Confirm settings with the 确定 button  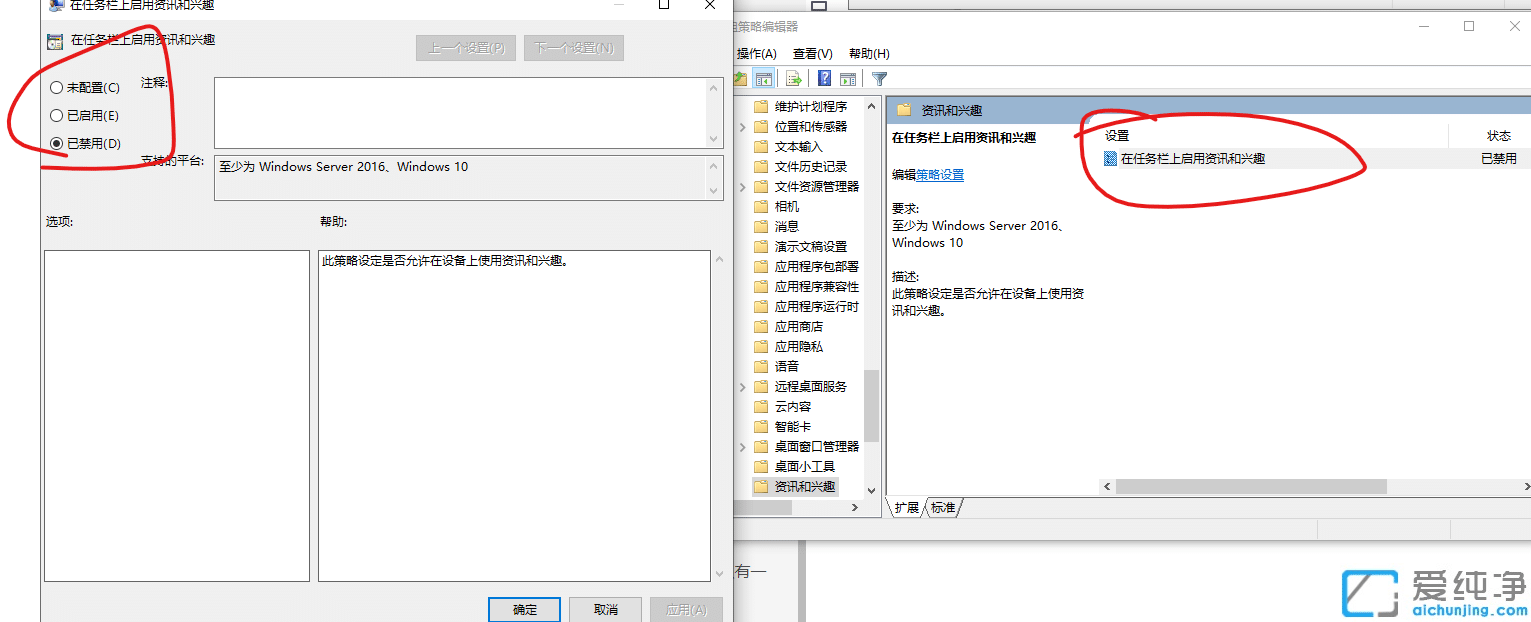coord(524,609)
